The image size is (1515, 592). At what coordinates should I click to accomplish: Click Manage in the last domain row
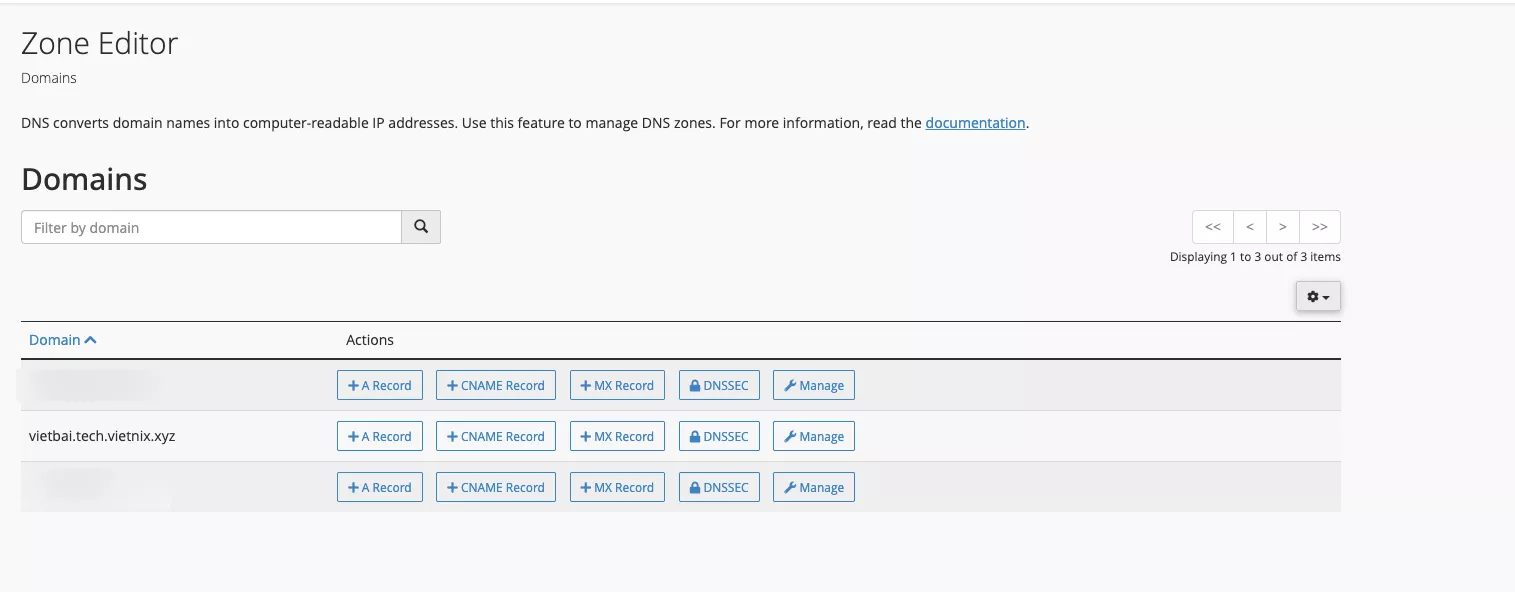pos(813,488)
